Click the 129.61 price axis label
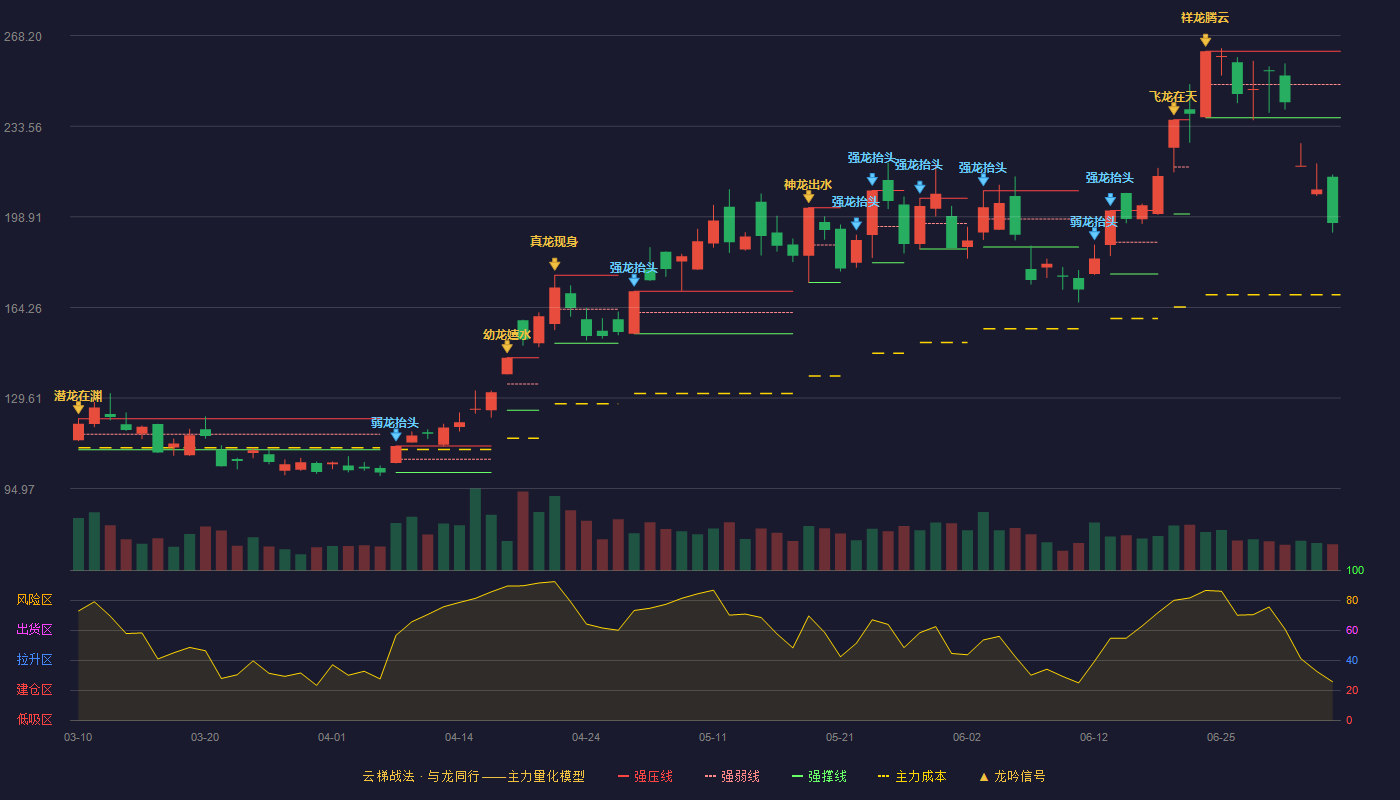 coord(22,398)
